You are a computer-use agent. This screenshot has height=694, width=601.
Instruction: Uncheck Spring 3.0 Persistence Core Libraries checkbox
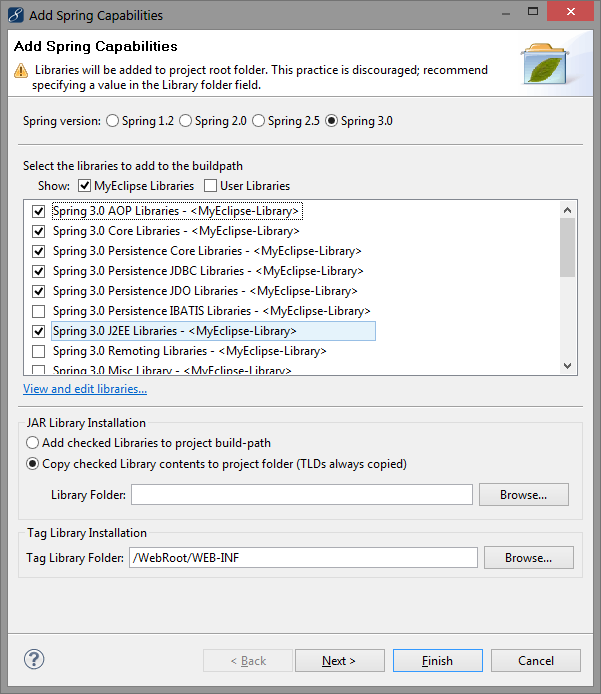pos(39,251)
